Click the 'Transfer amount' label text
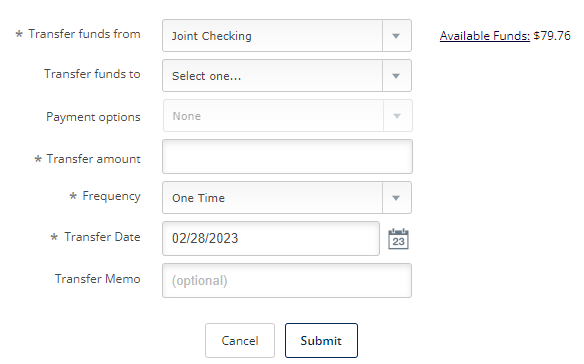584x364 pixels. 93,159
